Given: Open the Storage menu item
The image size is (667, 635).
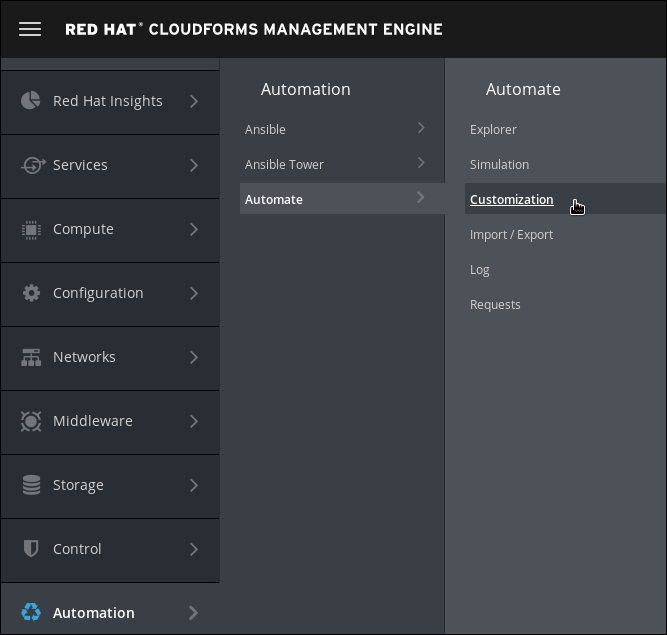Looking at the screenshot, I should pyautogui.click(x=110, y=487).
